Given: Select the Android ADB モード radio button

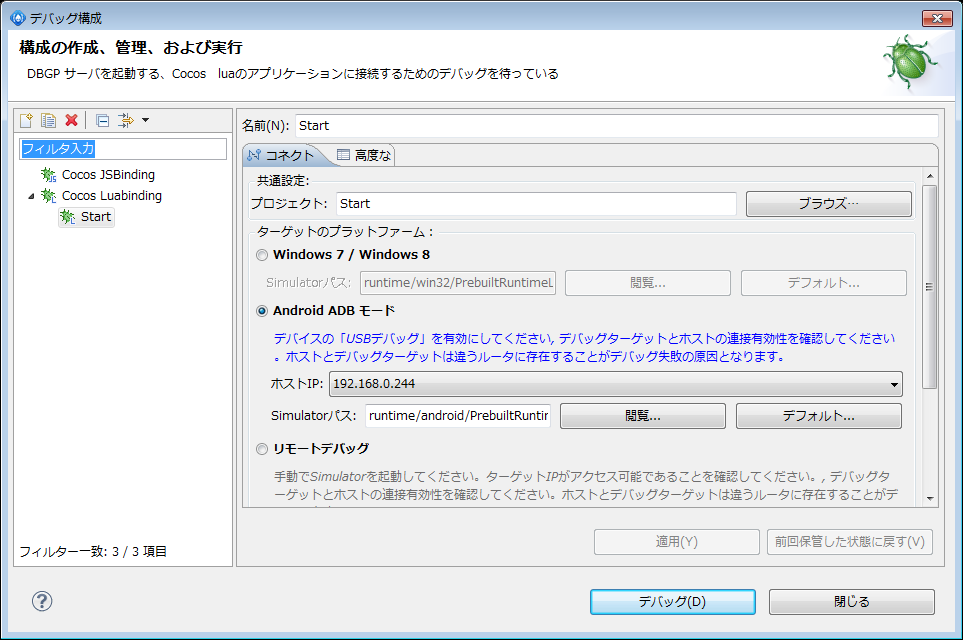Looking at the screenshot, I should [262, 310].
